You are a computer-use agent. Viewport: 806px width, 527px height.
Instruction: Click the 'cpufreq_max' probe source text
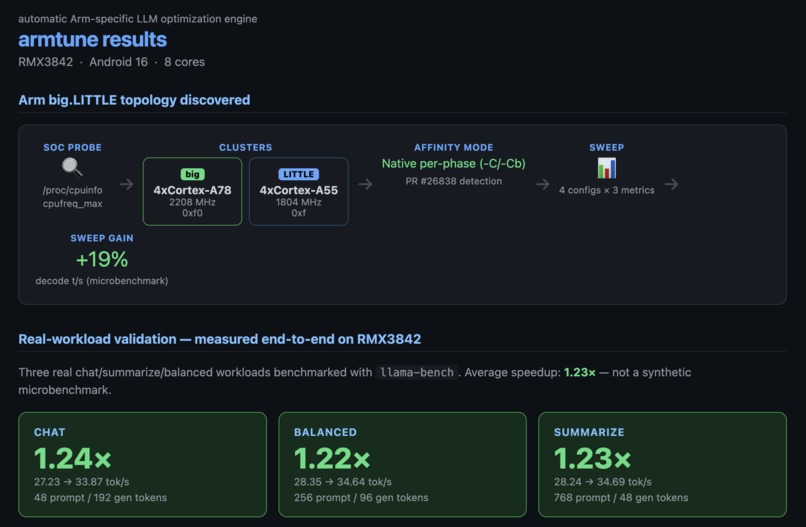click(72, 204)
